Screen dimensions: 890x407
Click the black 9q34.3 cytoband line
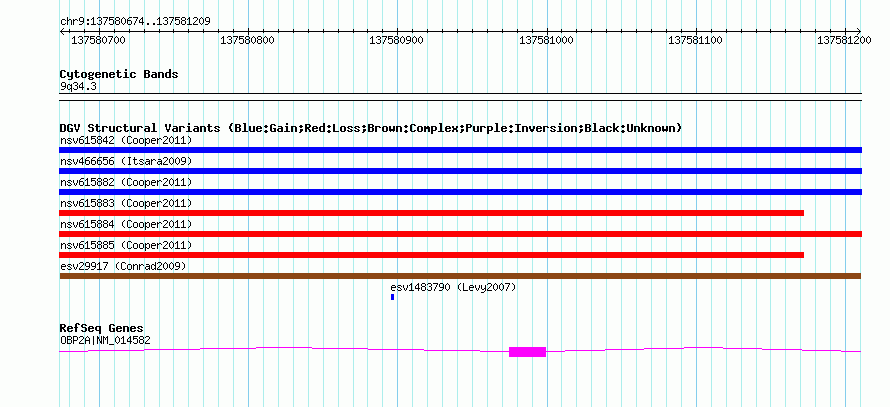pyautogui.click(x=460, y=97)
